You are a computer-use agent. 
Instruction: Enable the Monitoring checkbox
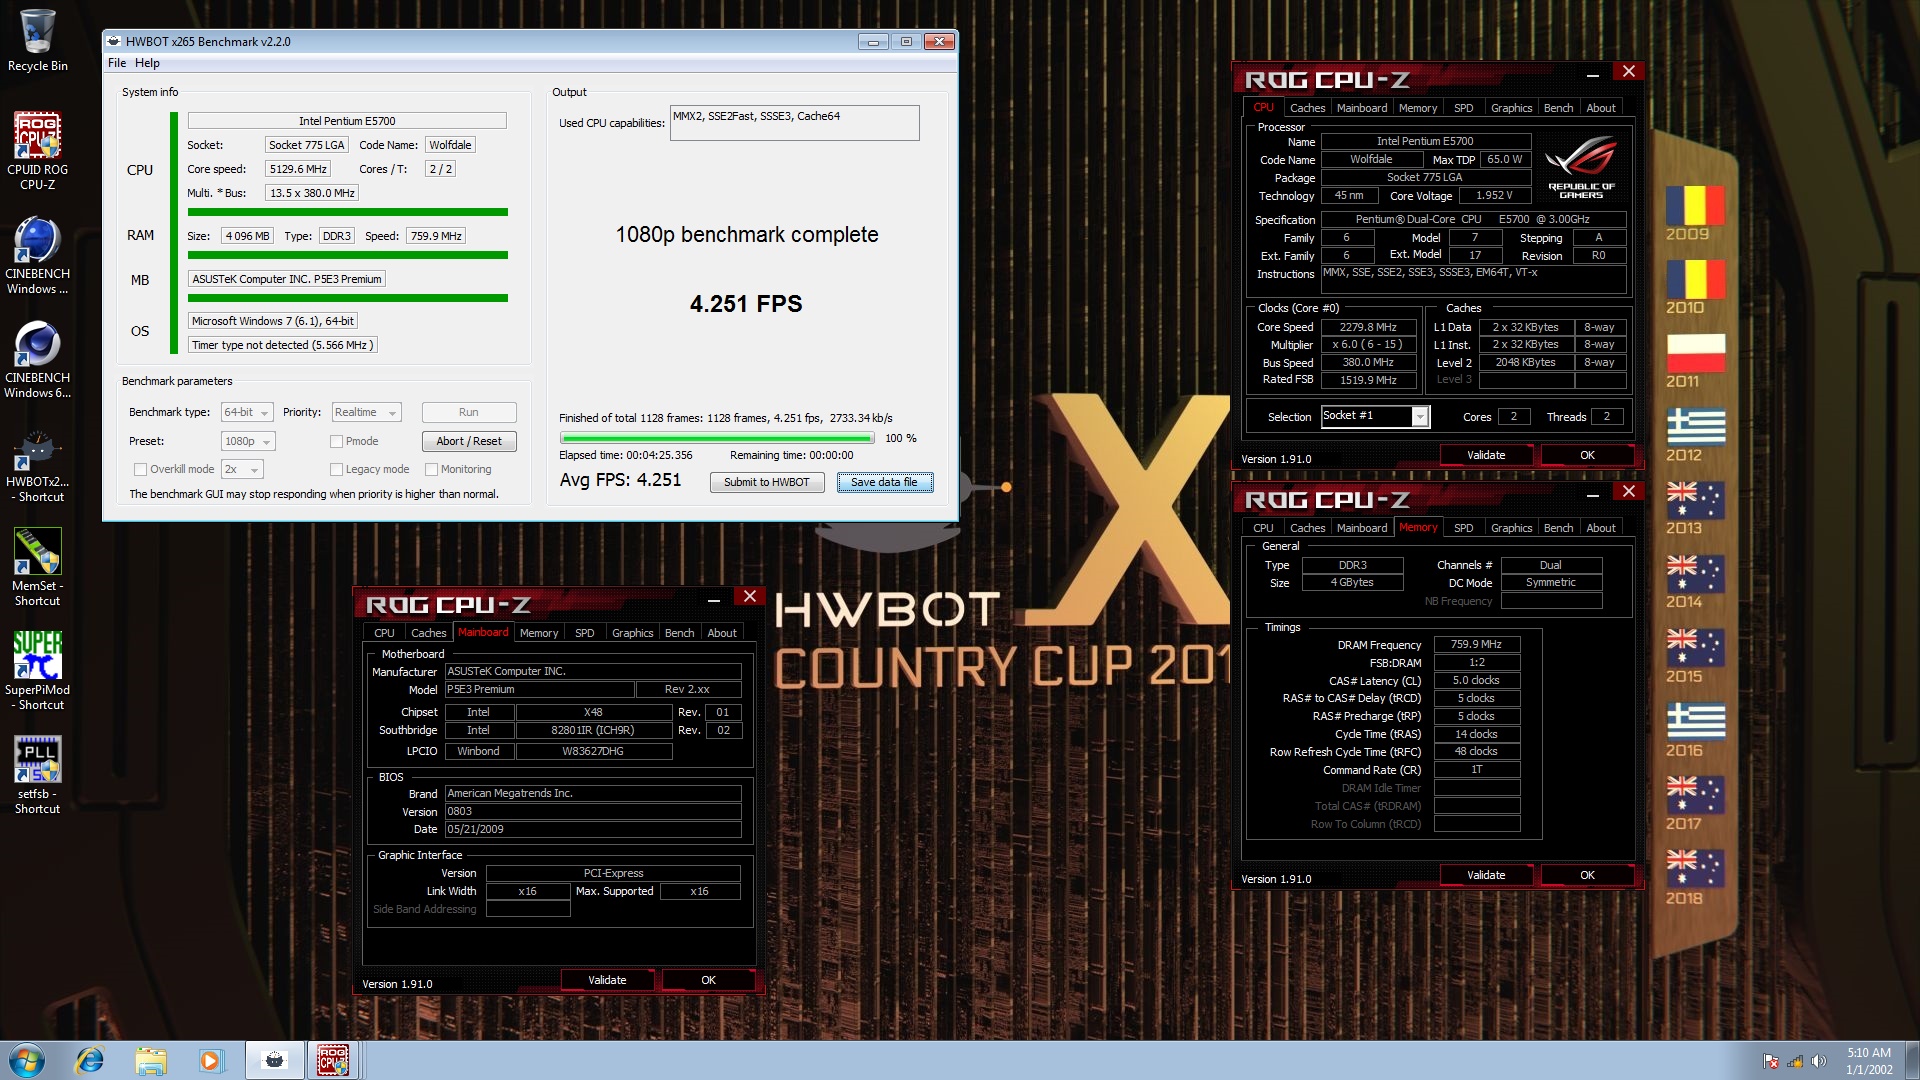click(x=431, y=469)
